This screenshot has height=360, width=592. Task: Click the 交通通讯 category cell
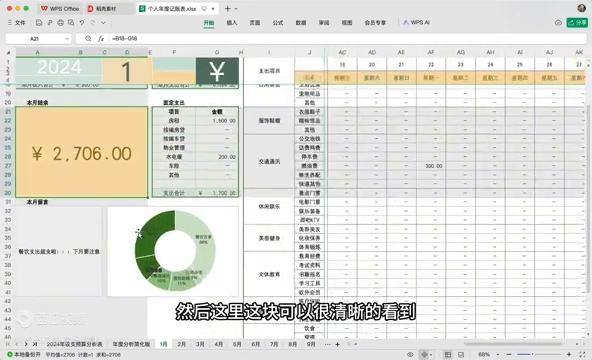pyautogui.click(x=269, y=162)
